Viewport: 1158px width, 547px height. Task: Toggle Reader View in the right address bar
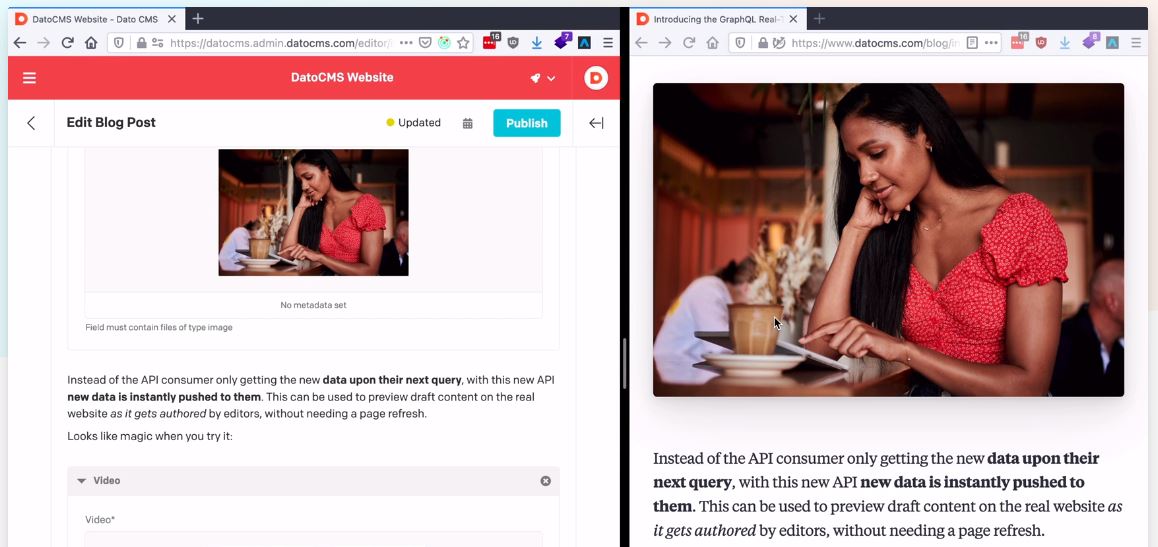coord(972,43)
